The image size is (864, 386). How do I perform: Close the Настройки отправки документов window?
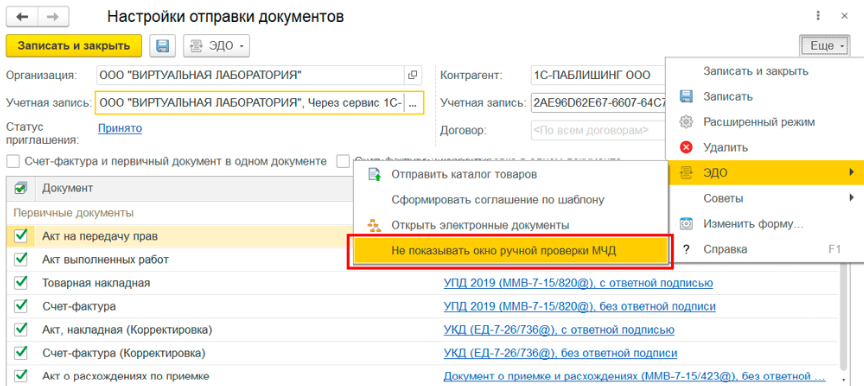tap(844, 16)
